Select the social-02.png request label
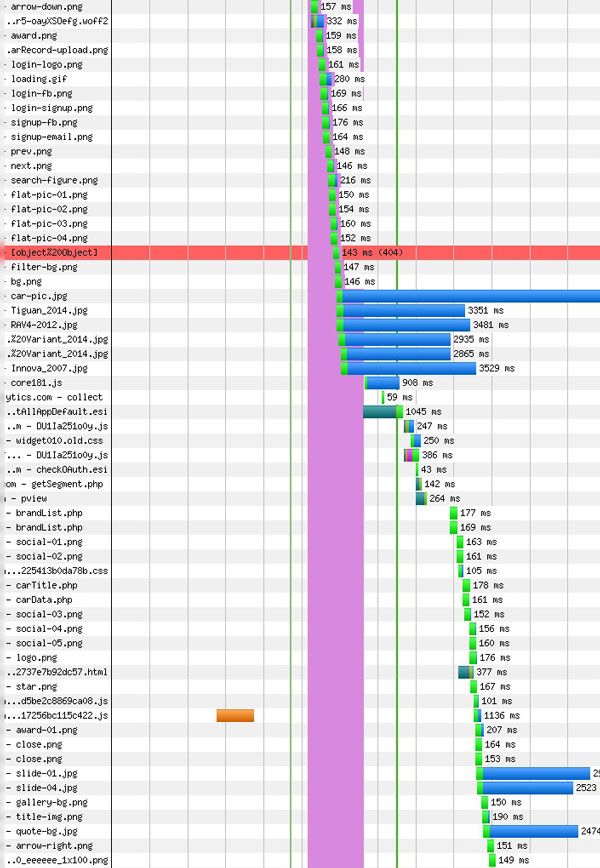 (44, 556)
